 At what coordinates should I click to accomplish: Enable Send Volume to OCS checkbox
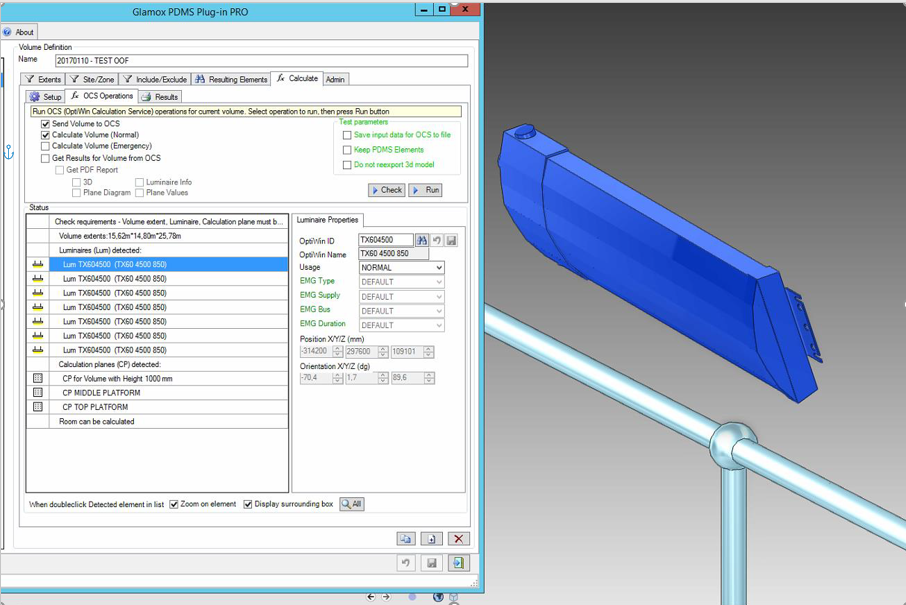[45, 124]
